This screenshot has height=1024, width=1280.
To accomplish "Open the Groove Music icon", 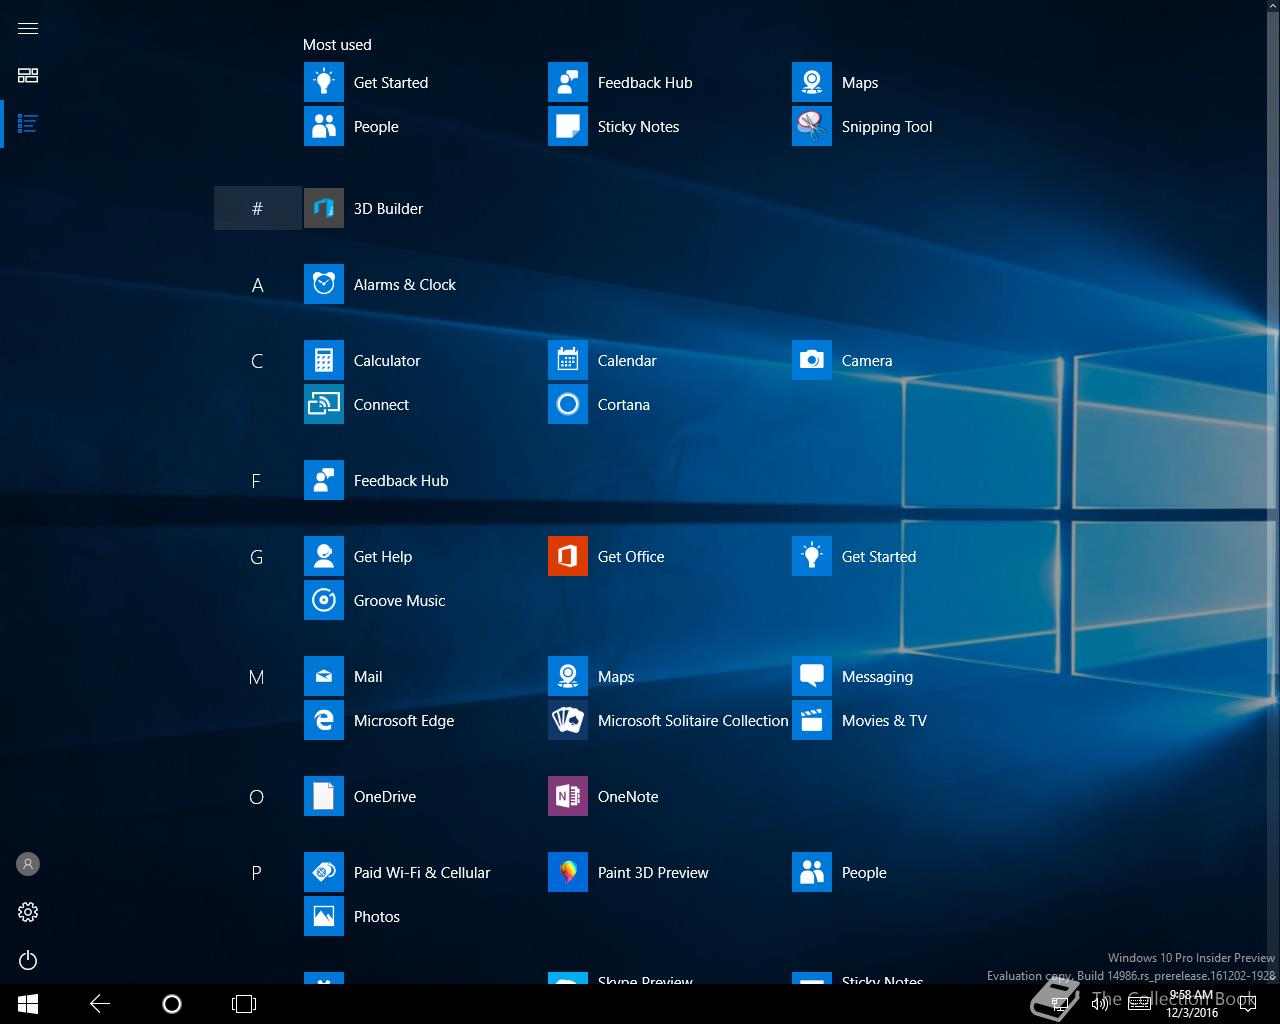I will [x=324, y=600].
